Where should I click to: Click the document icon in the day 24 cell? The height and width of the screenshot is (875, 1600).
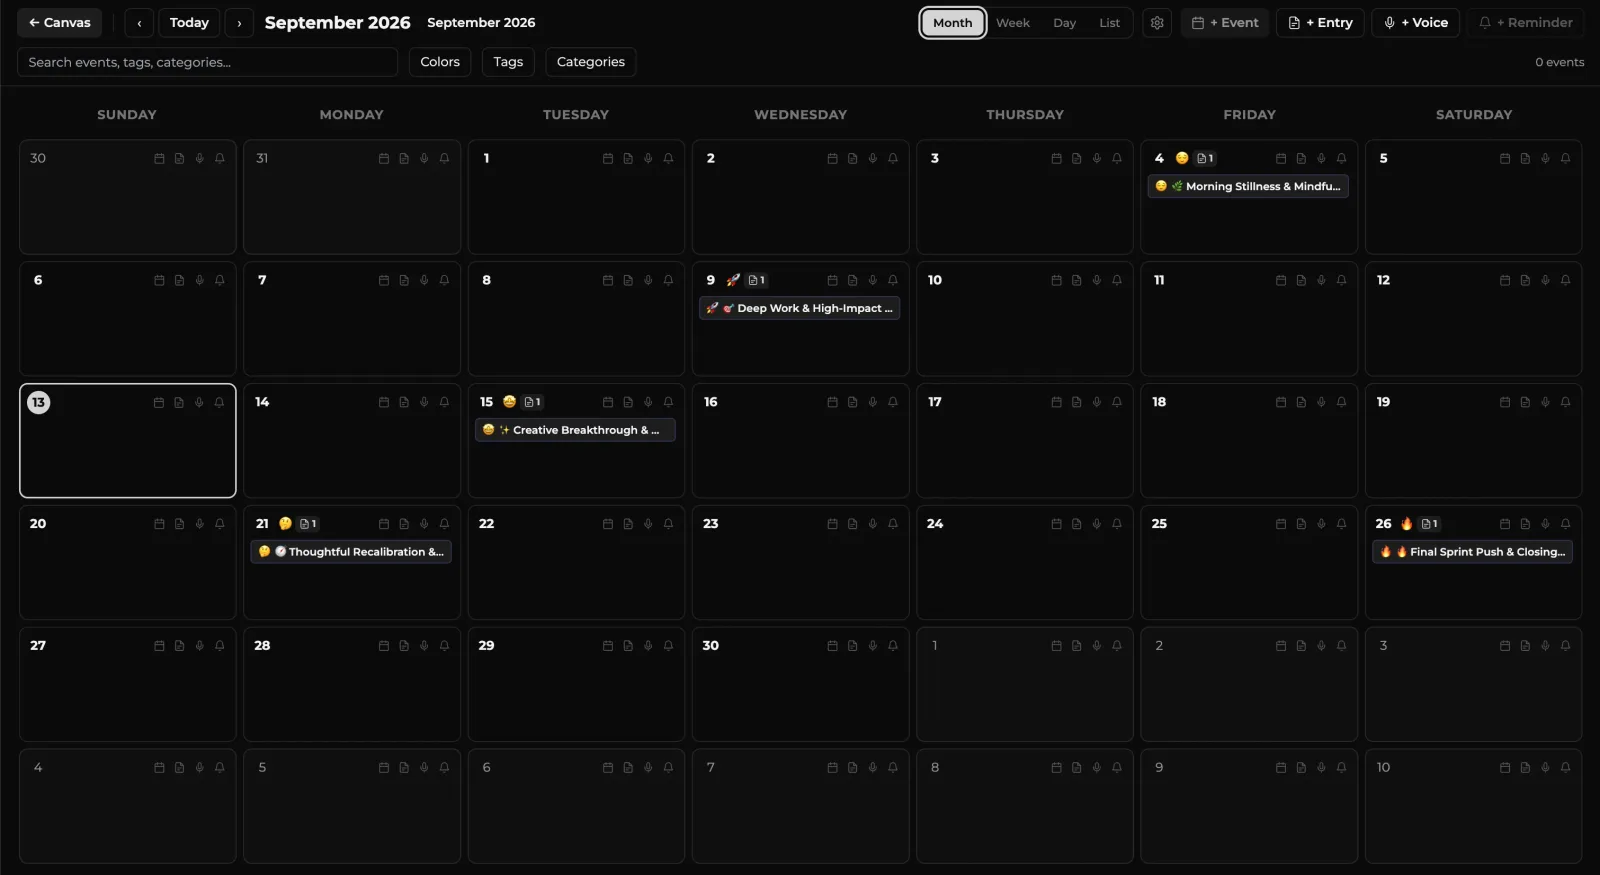(x=1077, y=524)
